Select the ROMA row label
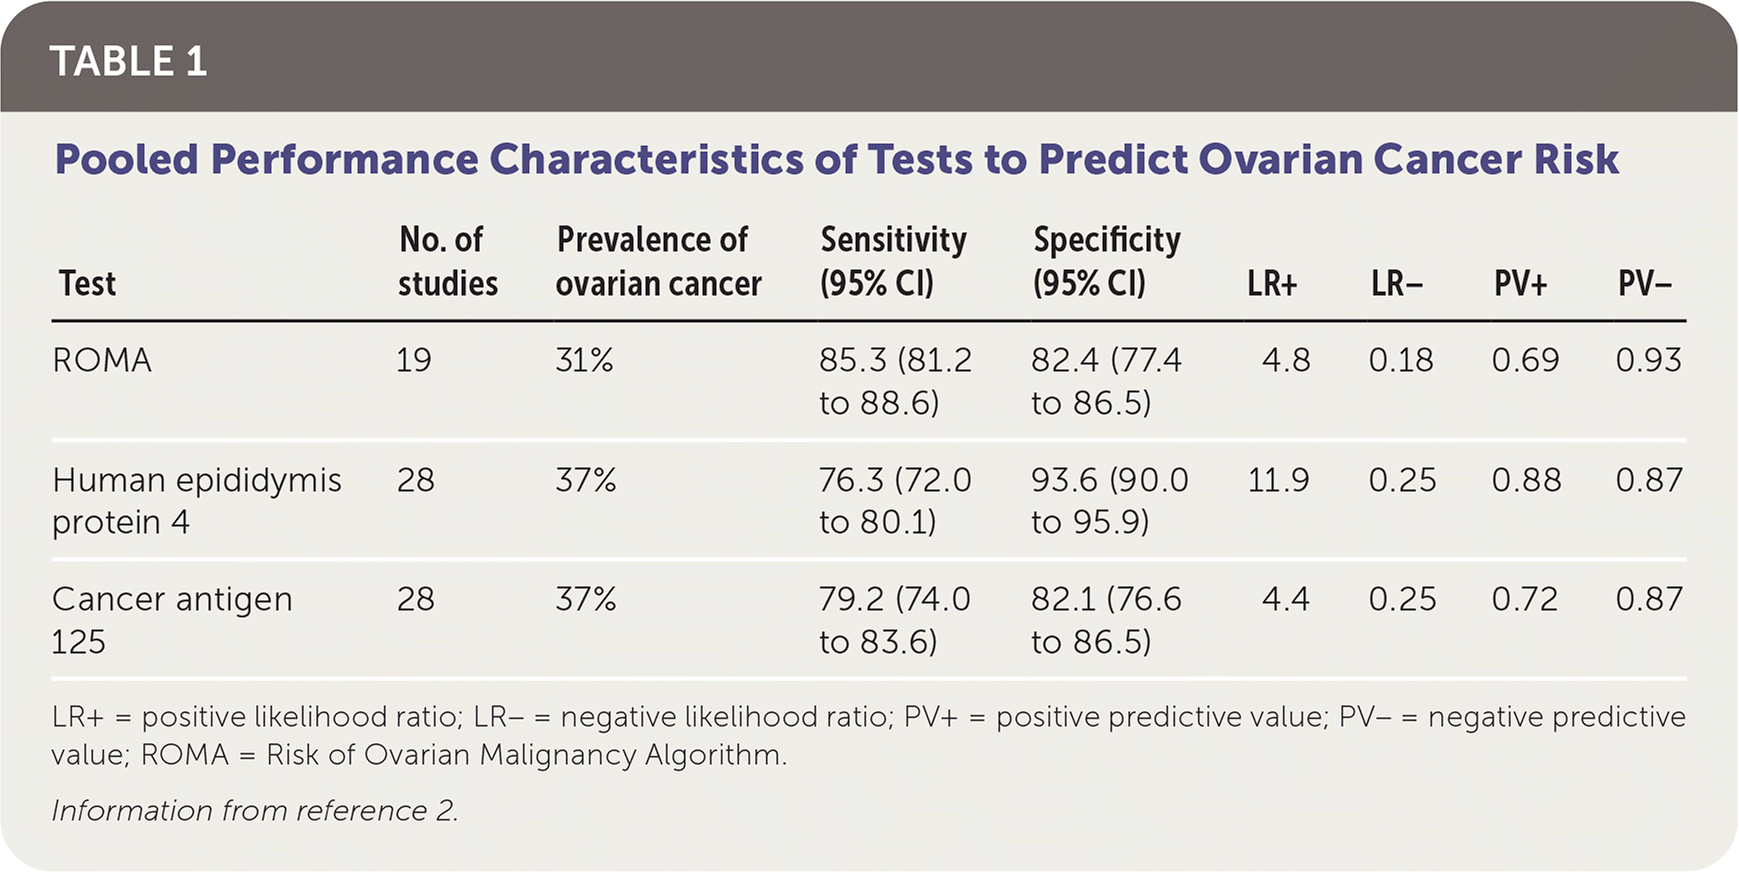This screenshot has height=872, width=1739. pos(102,360)
